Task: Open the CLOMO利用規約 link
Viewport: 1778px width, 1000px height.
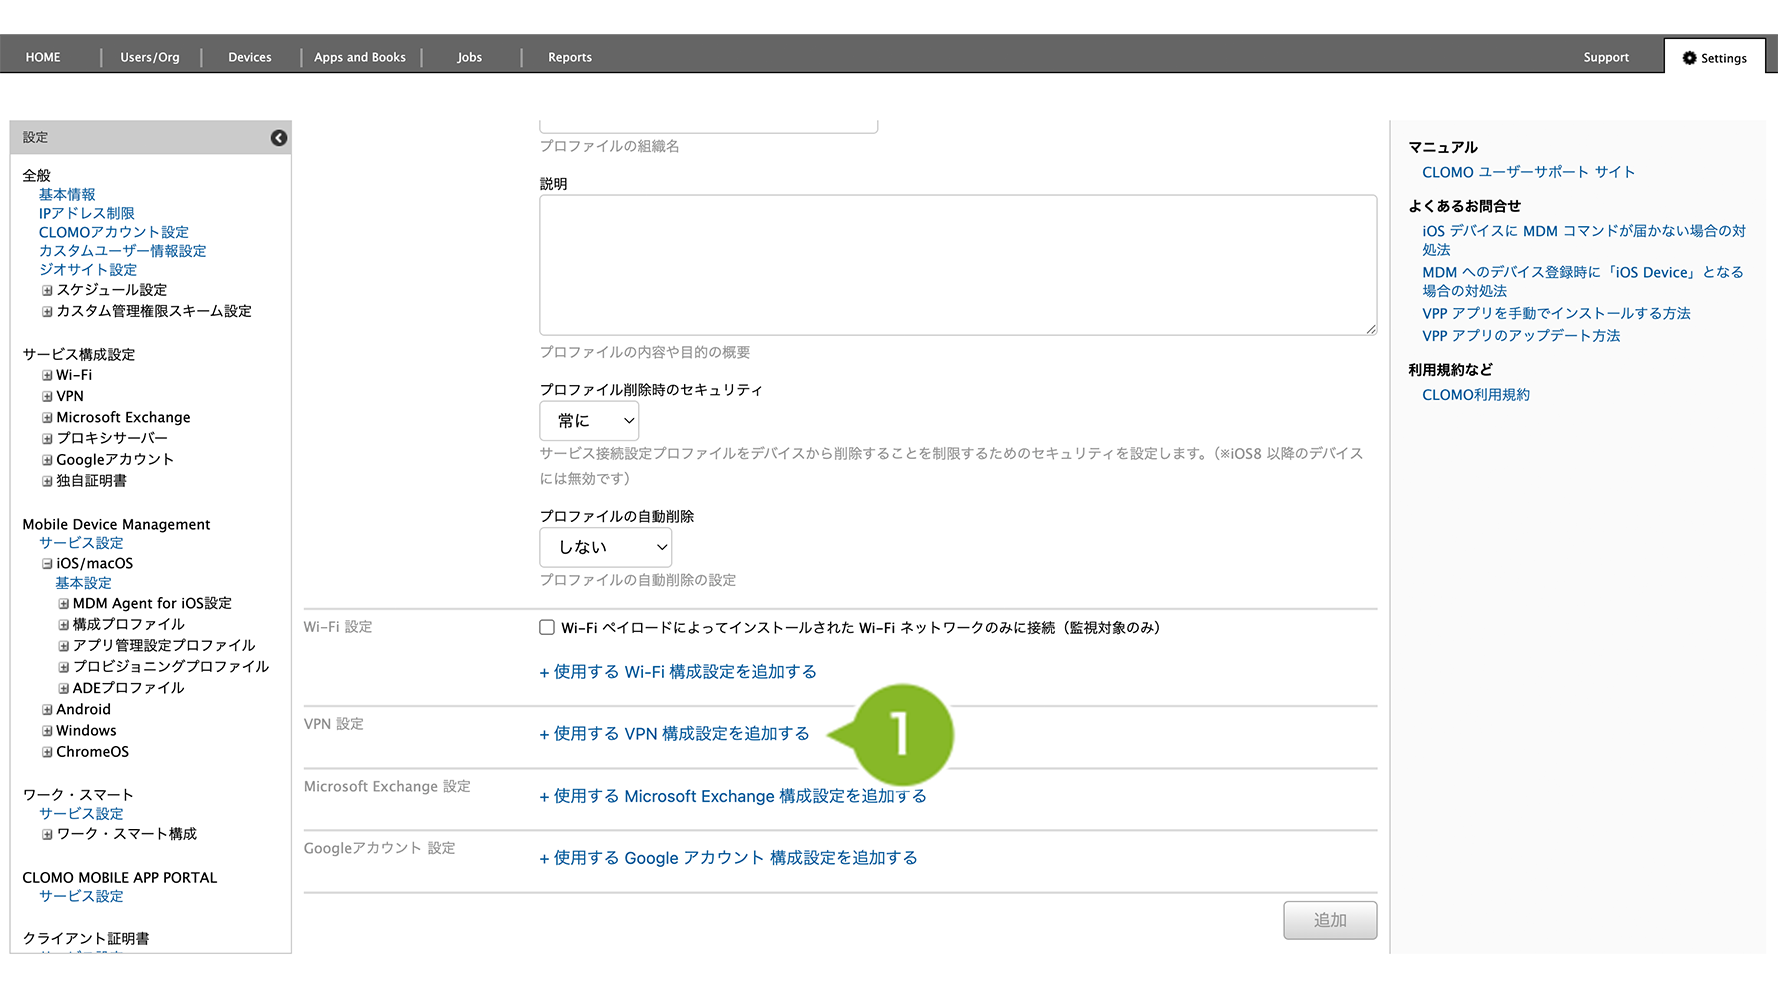Action: 1475,395
